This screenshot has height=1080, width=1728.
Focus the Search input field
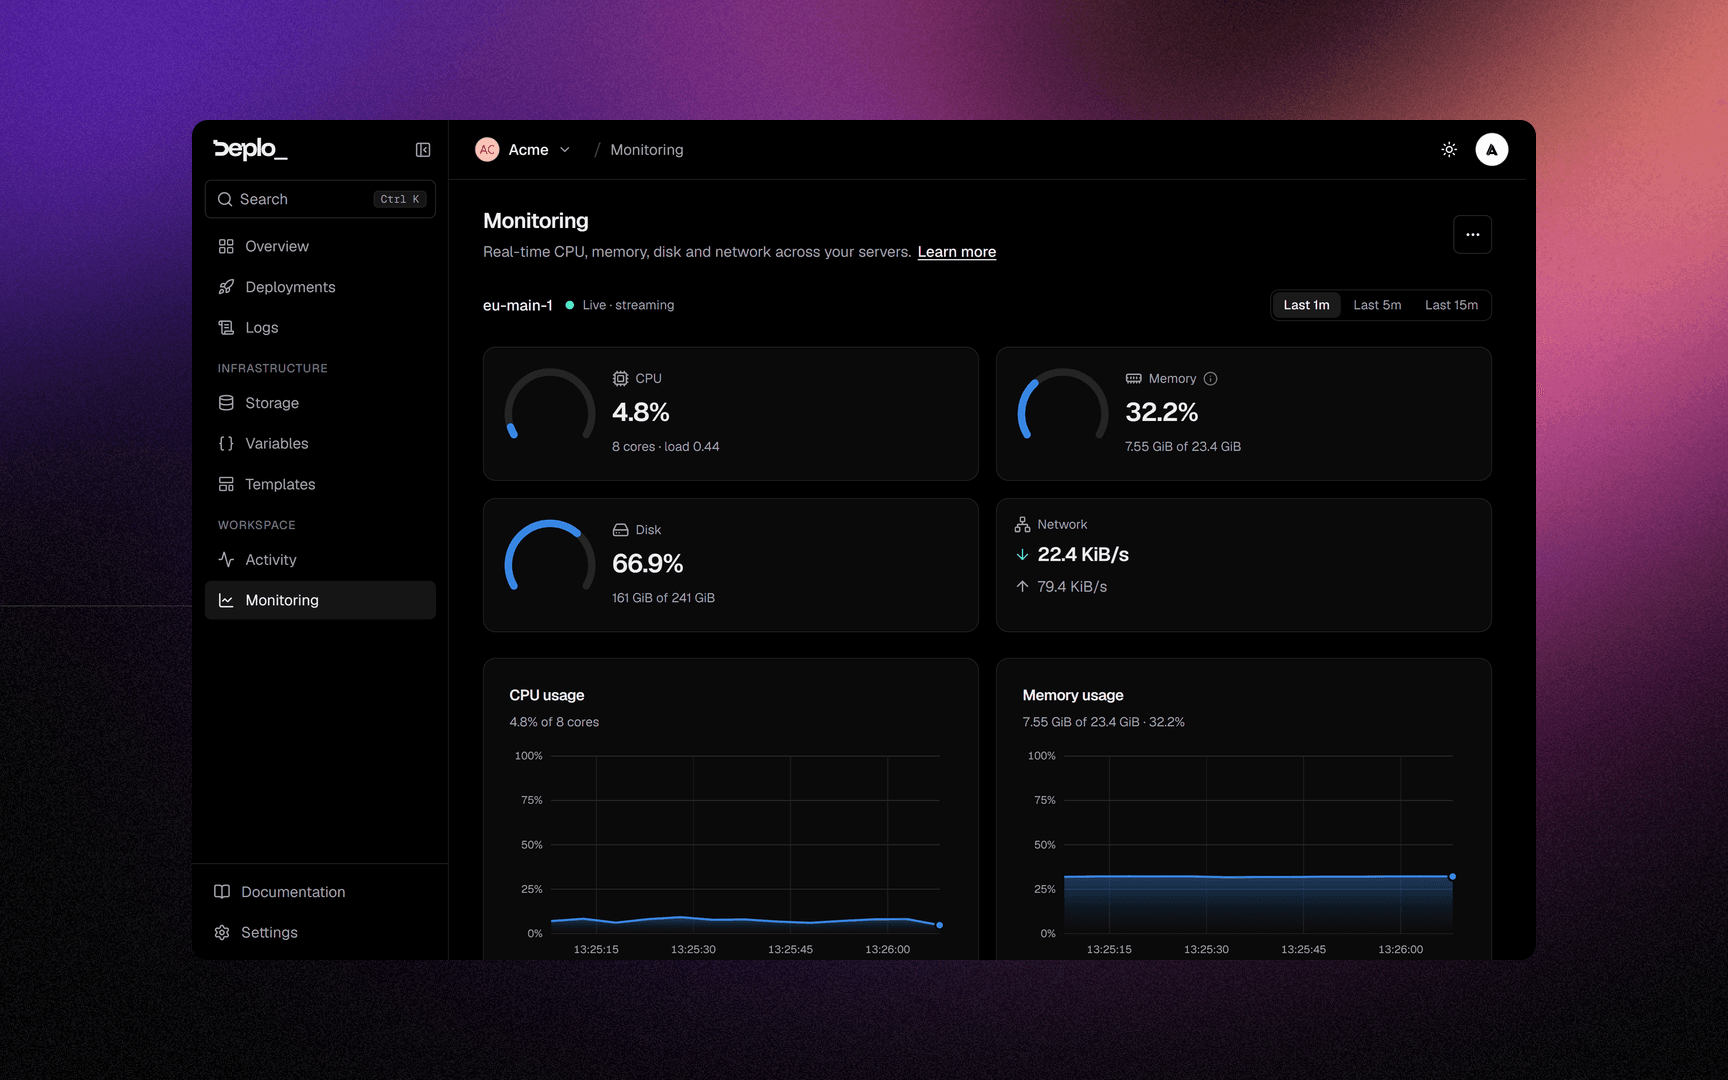point(320,199)
